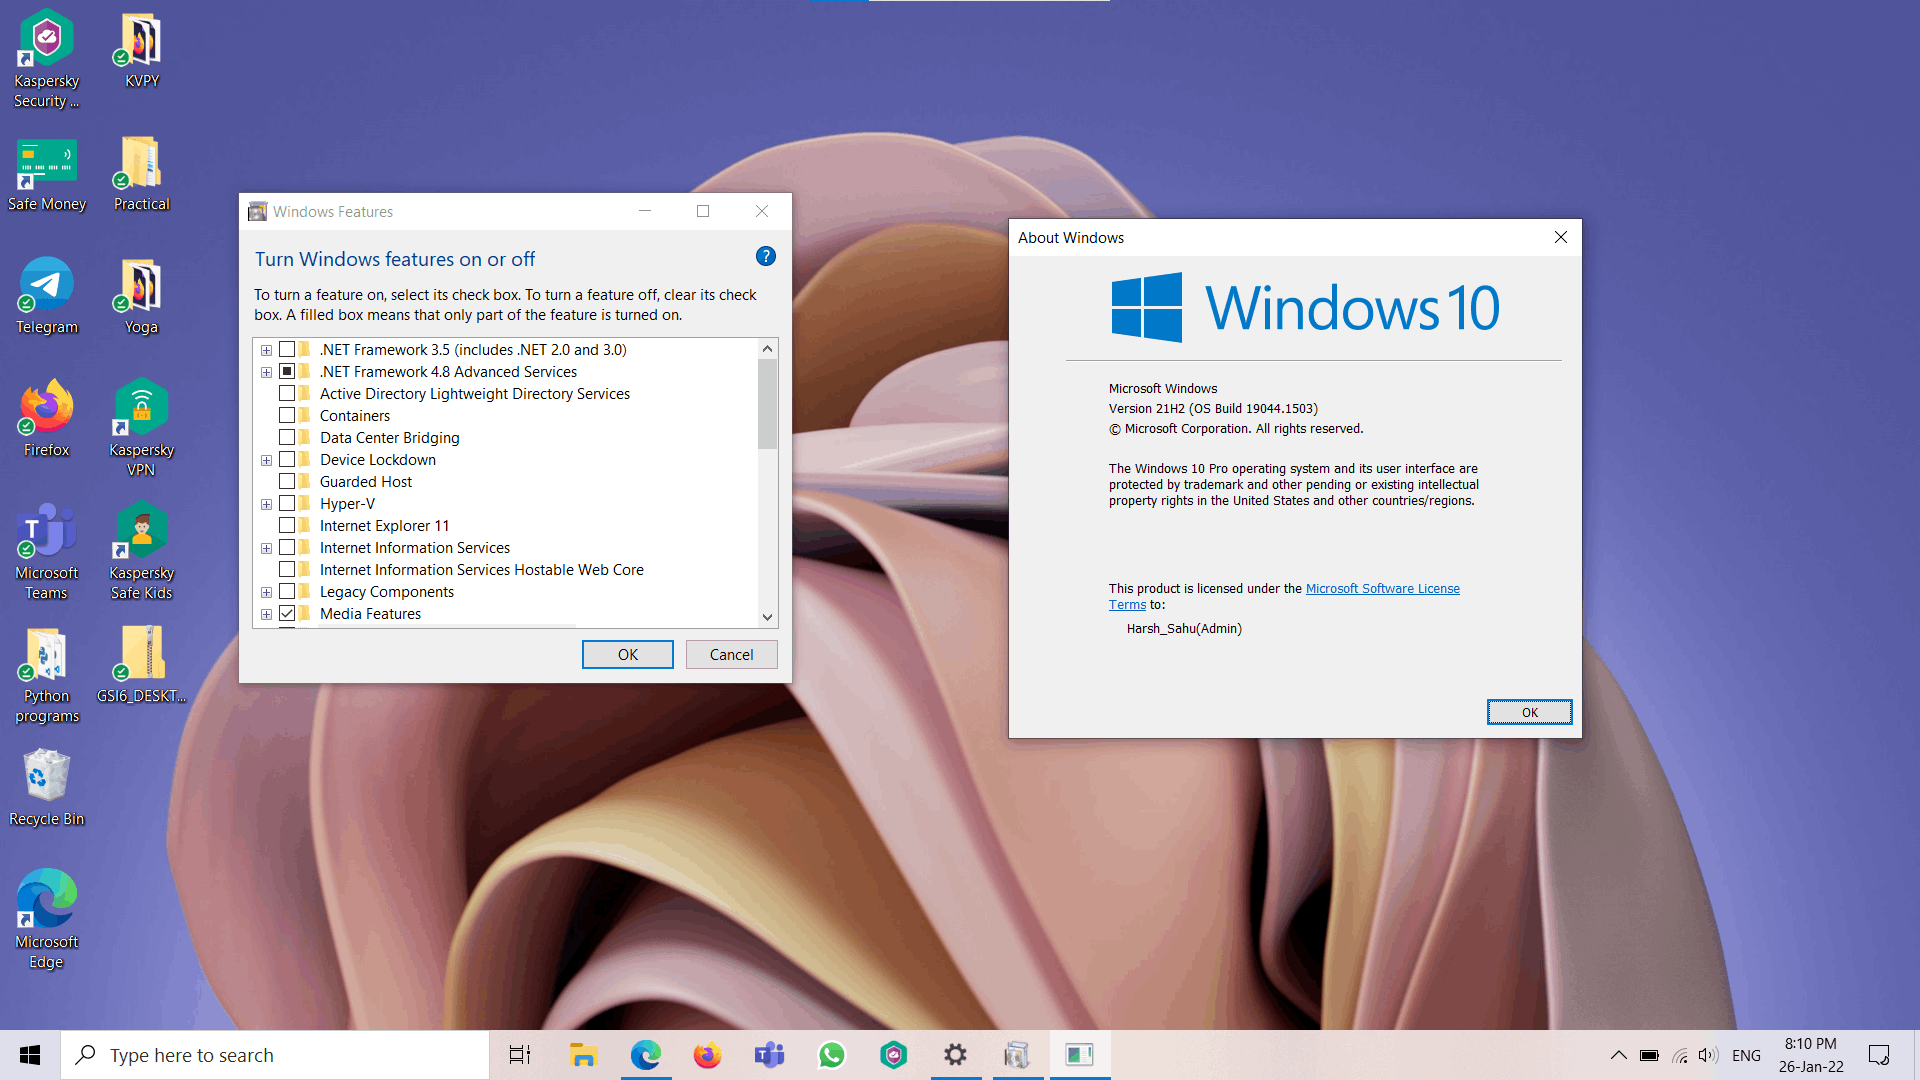Open help in Windows Features dialog
1920x1080 pixels.
(766, 257)
